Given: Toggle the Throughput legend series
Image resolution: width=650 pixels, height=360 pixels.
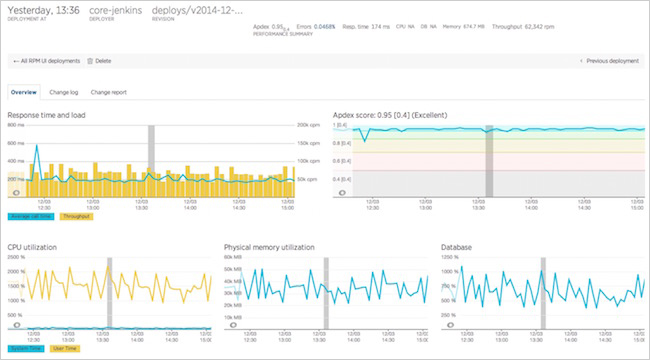Looking at the screenshot, I should pyautogui.click(x=77, y=216).
